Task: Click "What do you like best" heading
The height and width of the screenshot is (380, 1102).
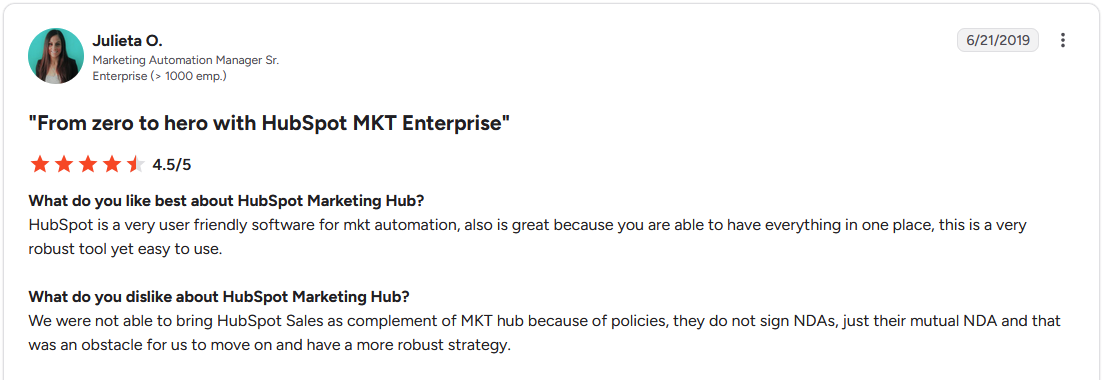Action: point(226,201)
